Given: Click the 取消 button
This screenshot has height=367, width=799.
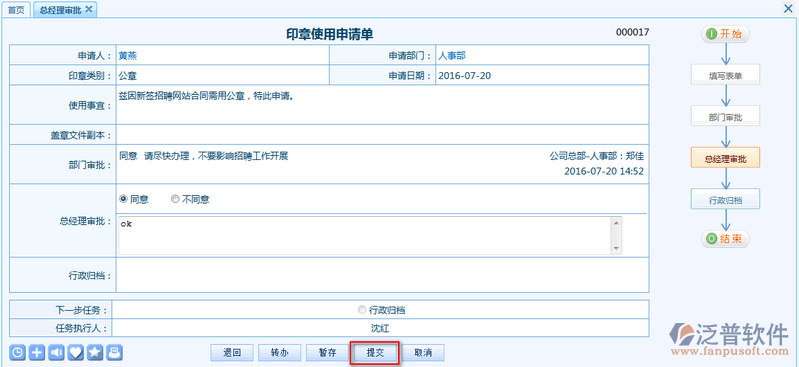Looking at the screenshot, I should (423, 352).
